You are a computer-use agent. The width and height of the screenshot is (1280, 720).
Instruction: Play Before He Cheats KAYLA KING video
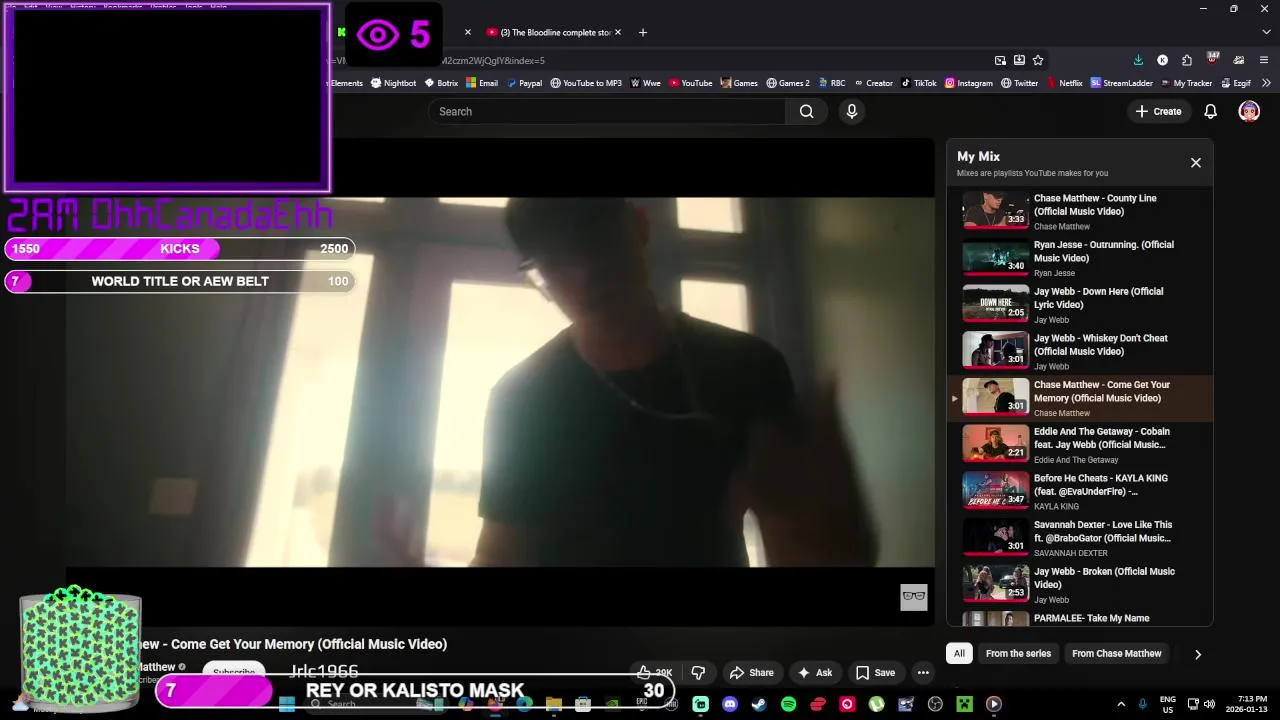(1079, 491)
